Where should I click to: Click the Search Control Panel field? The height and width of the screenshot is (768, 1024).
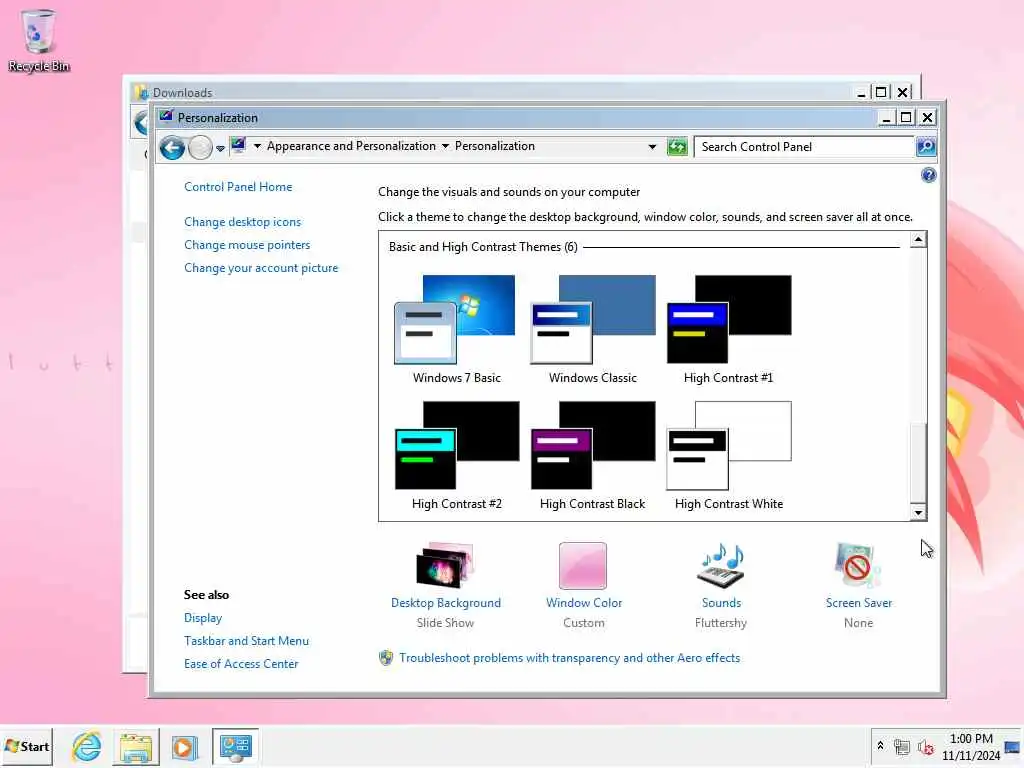pos(804,147)
